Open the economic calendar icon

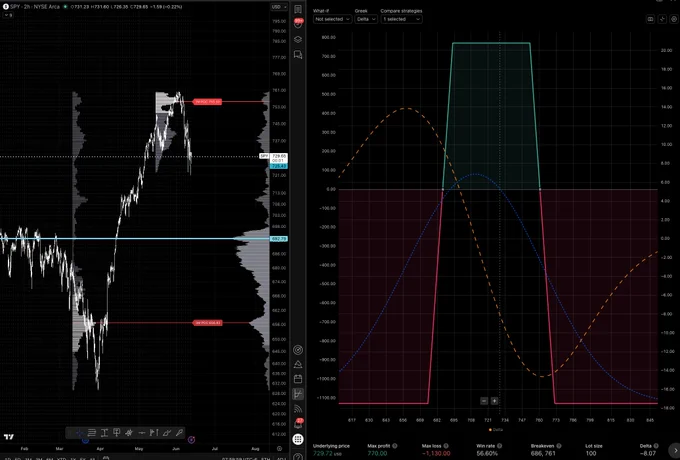tap(298, 379)
